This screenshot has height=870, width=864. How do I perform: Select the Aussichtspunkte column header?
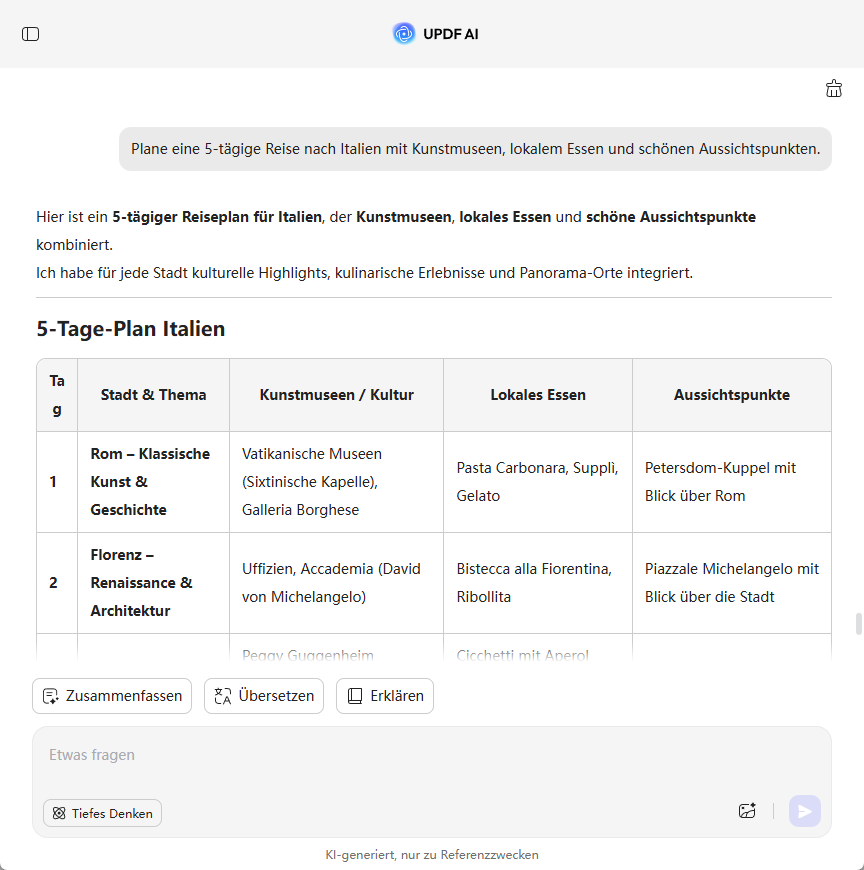[731, 395]
